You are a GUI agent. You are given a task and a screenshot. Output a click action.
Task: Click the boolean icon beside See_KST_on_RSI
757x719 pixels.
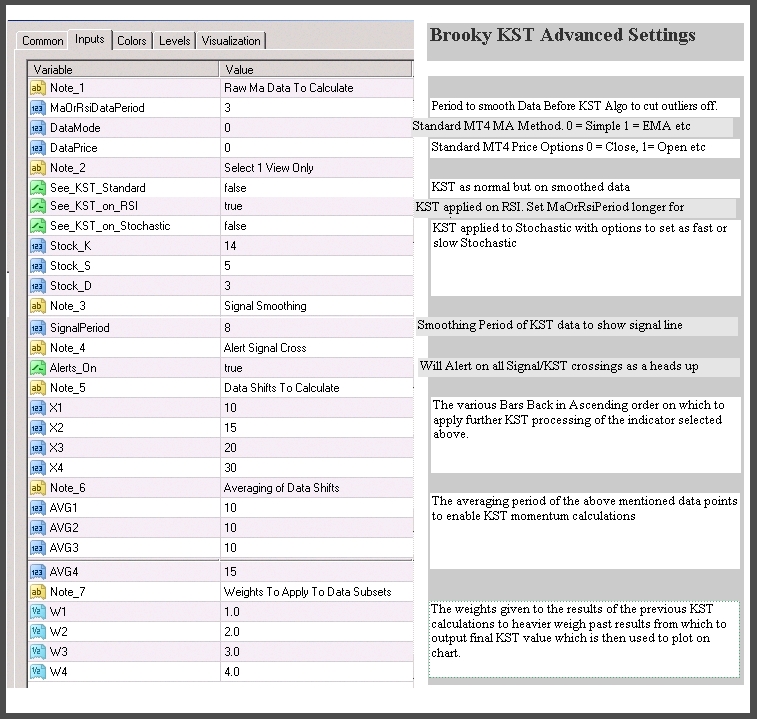pyautogui.click(x=37, y=206)
